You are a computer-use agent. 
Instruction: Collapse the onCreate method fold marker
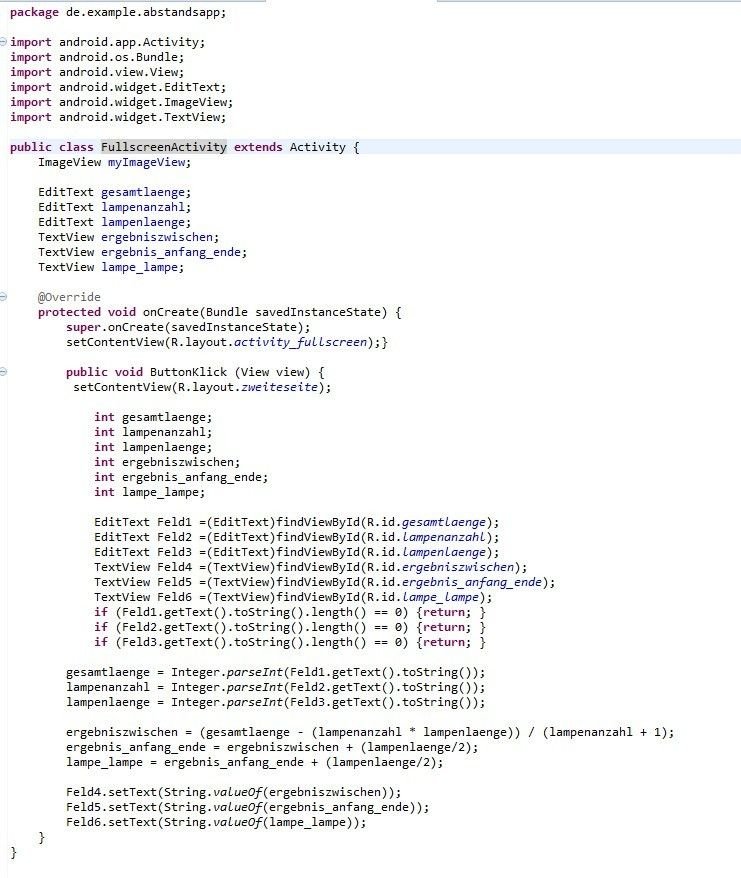(x=3, y=297)
